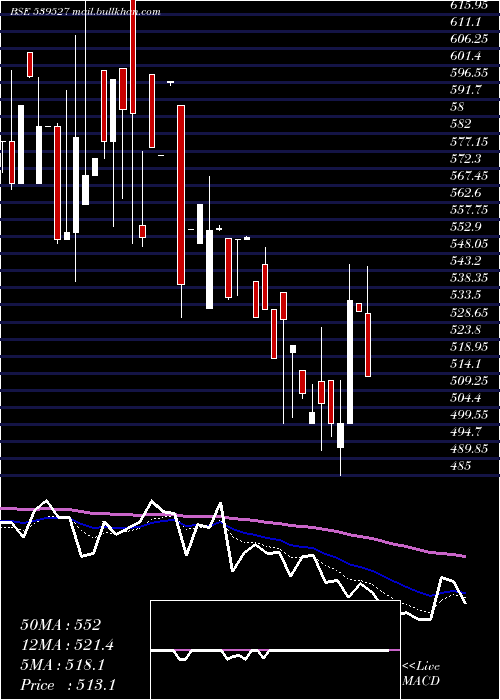
Task: Click the 12MA : 521.4 readout
Action: click(67, 645)
